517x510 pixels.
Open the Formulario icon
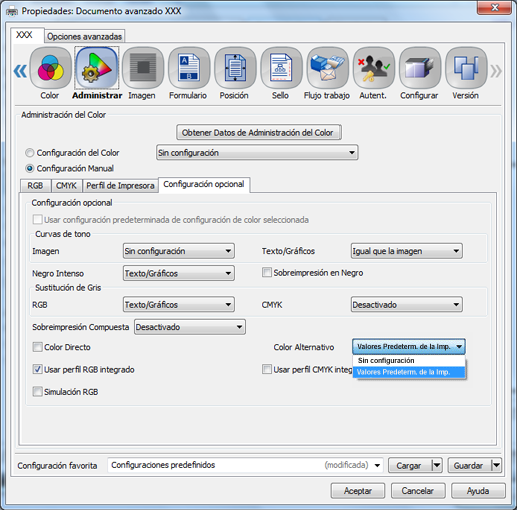[x=189, y=68]
